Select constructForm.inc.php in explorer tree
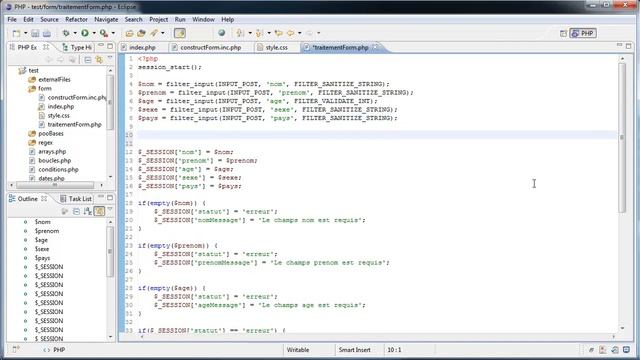 [x=76, y=97]
